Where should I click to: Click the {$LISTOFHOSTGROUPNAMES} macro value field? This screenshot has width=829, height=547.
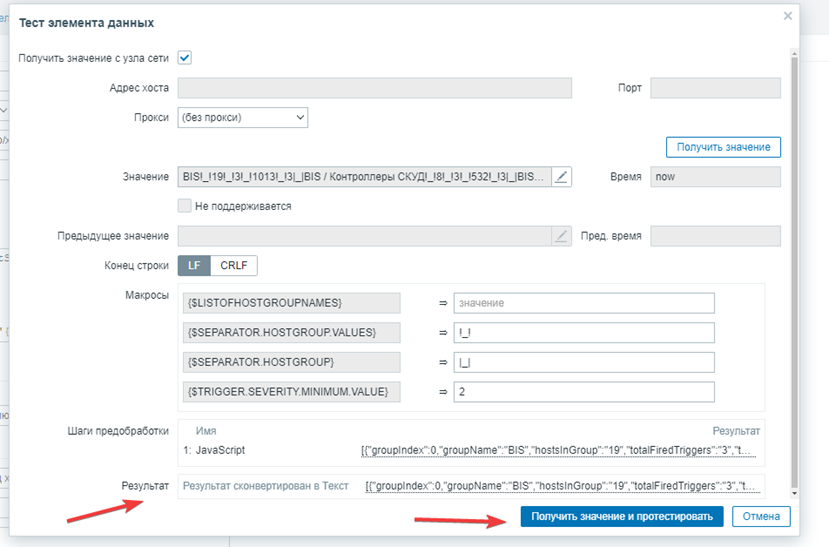tap(583, 303)
